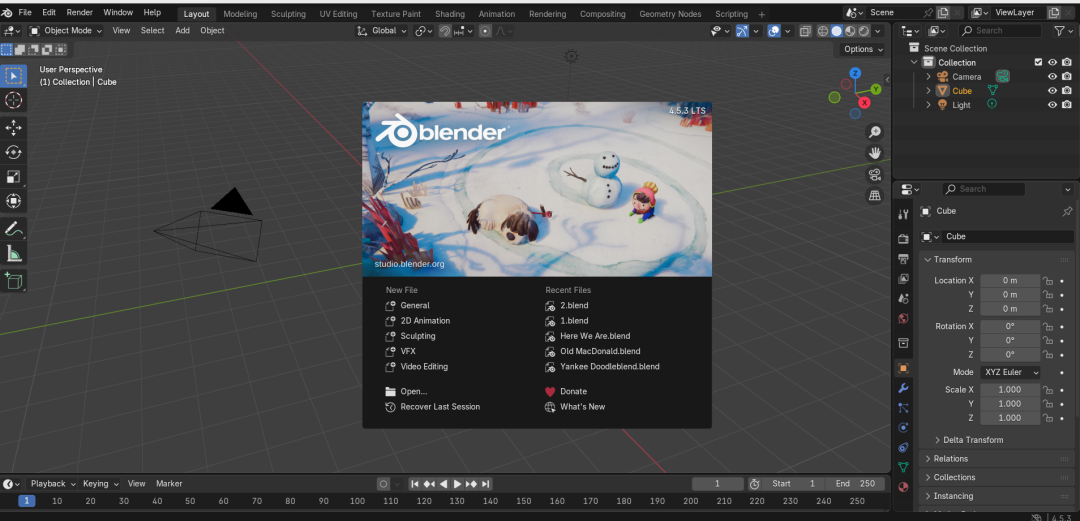Choose the Add Cube tool
The width and height of the screenshot is (1080, 521).
pyautogui.click(x=13, y=280)
